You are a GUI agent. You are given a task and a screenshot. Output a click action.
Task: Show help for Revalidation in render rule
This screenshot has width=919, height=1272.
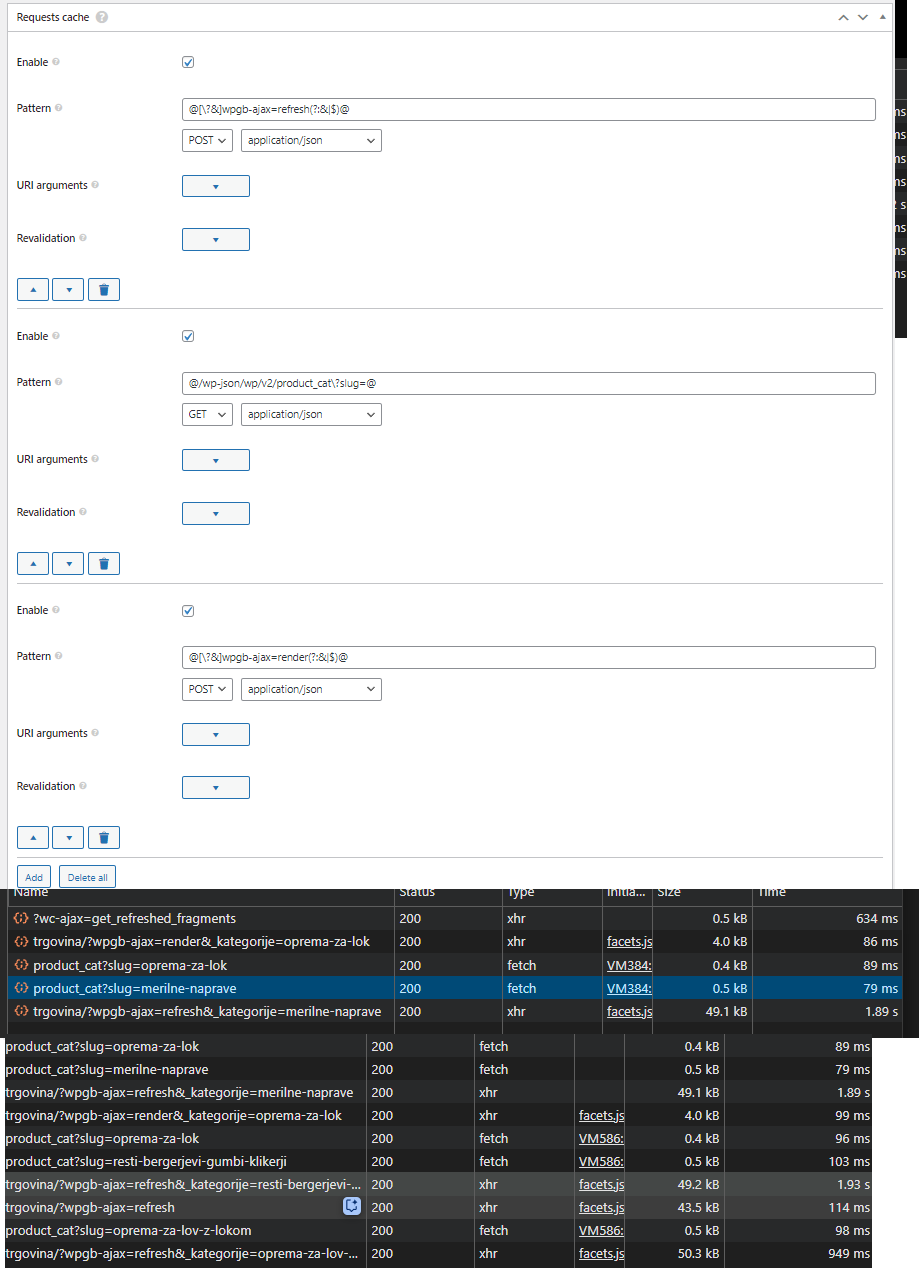[x=83, y=786]
